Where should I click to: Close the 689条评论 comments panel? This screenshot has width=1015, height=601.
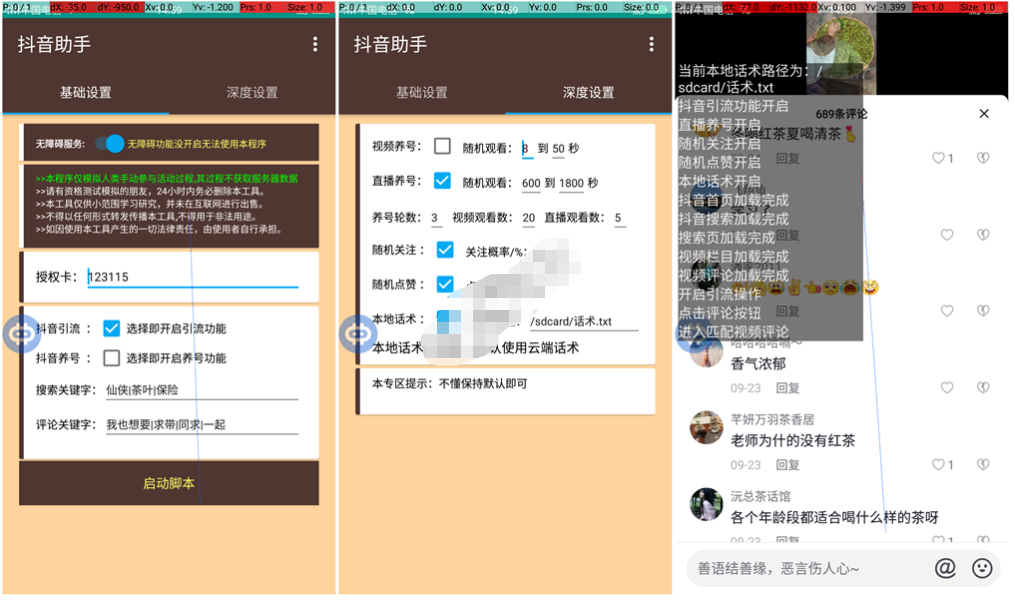pyautogui.click(x=984, y=113)
